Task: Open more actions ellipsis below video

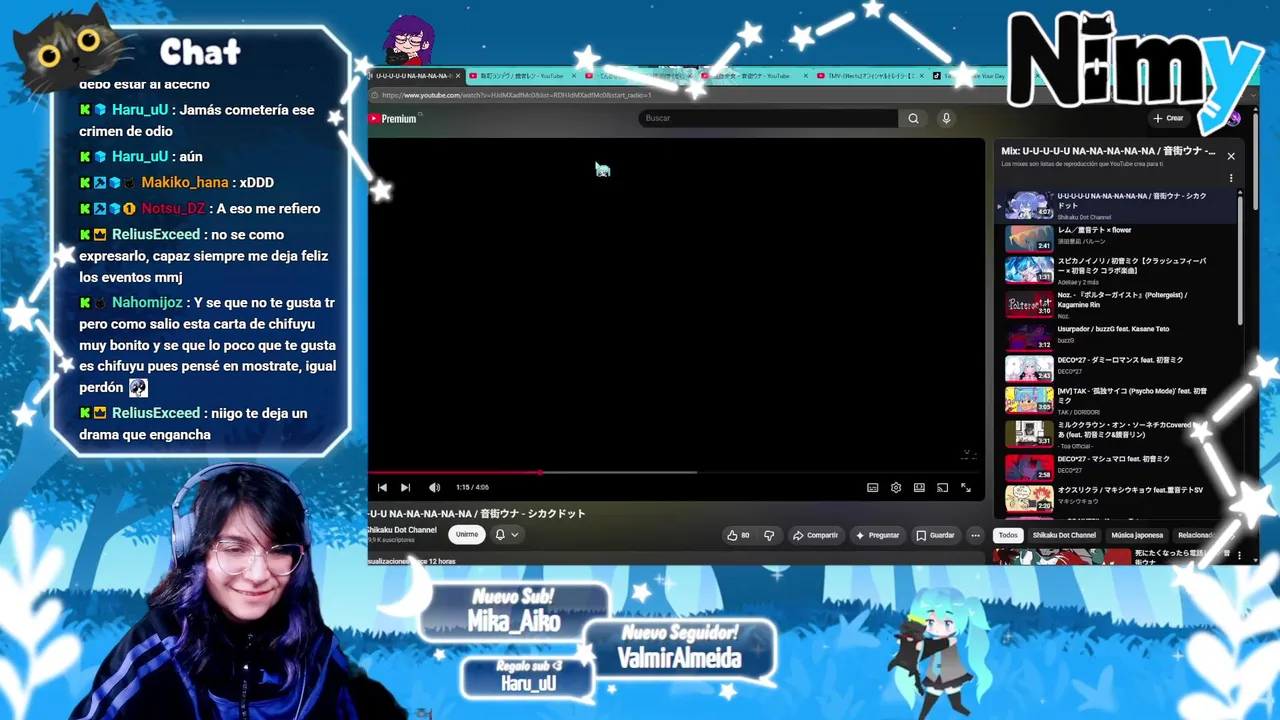Action: (x=975, y=535)
